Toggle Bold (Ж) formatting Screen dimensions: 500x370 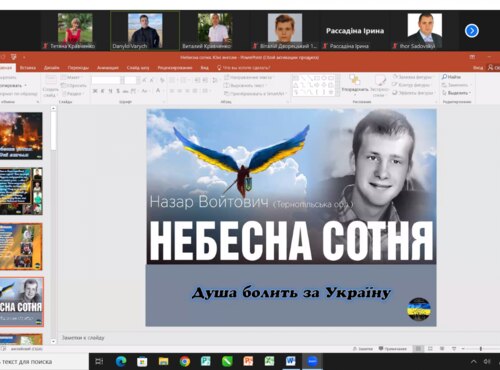tap(95, 91)
